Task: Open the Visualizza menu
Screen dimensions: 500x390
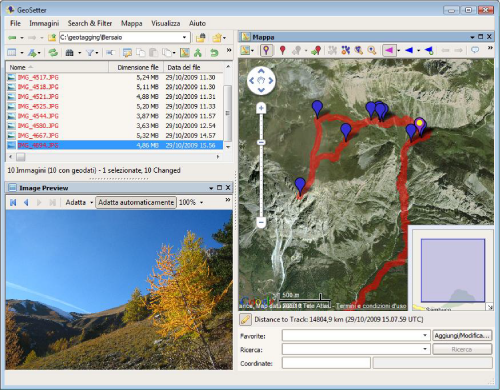Action: [166, 23]
